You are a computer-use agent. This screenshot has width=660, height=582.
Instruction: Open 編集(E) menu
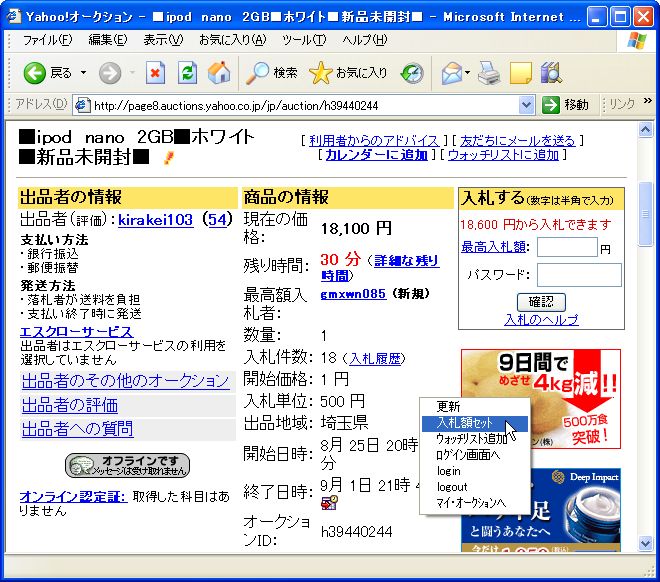pyautogui.click(x=108, y=40)
